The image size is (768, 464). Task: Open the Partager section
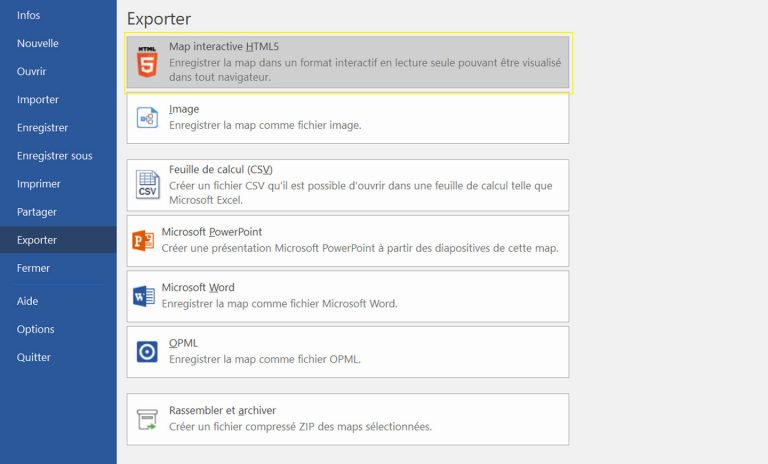[37, 211]
